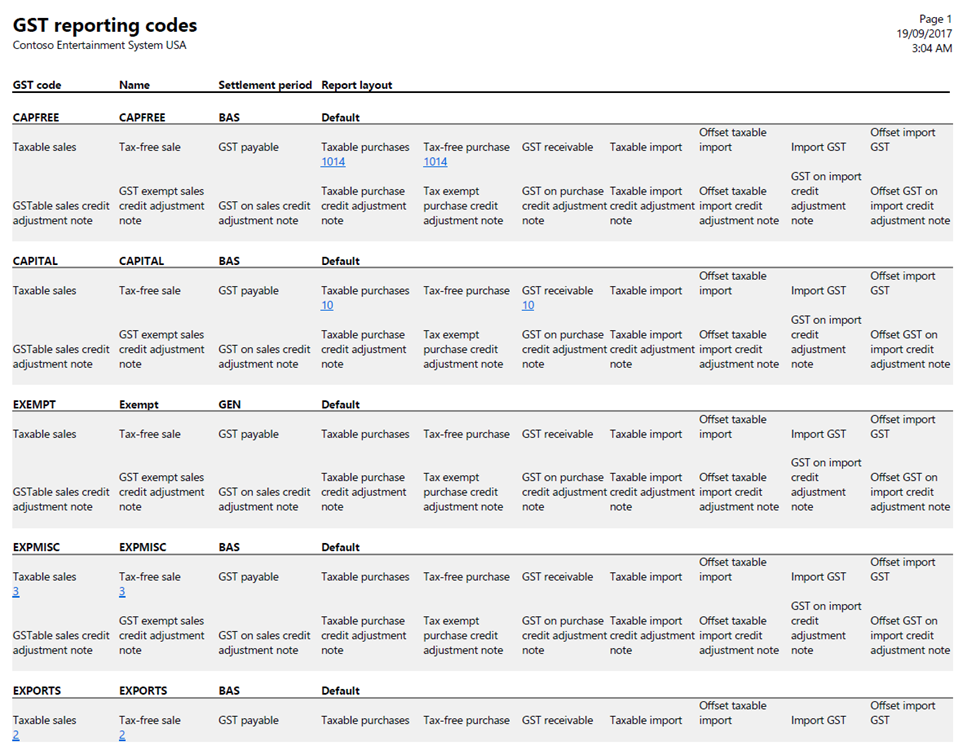The width and height of the screenshot is (971, 755).
Task: Open the 1014 link under CAPFREE Tax-free purchase
Action: 435,162
